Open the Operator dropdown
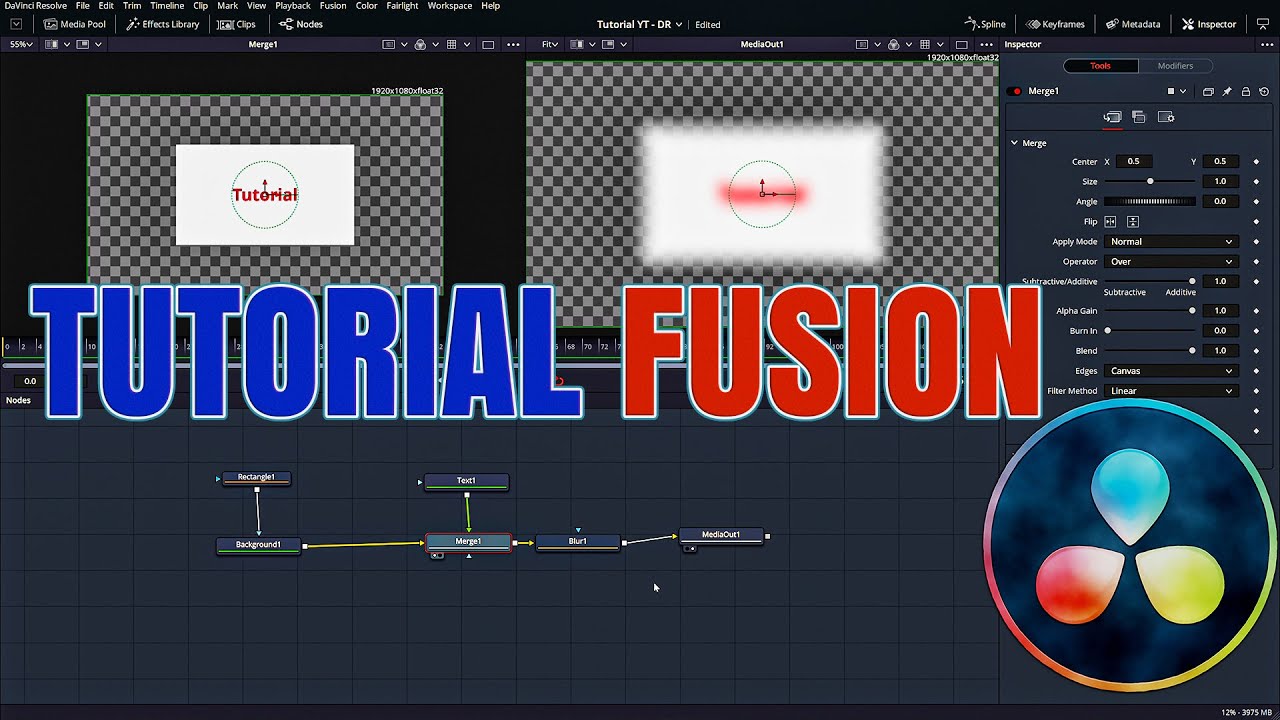Screen dimensions: 1280x720 [x=1171, y=261]
